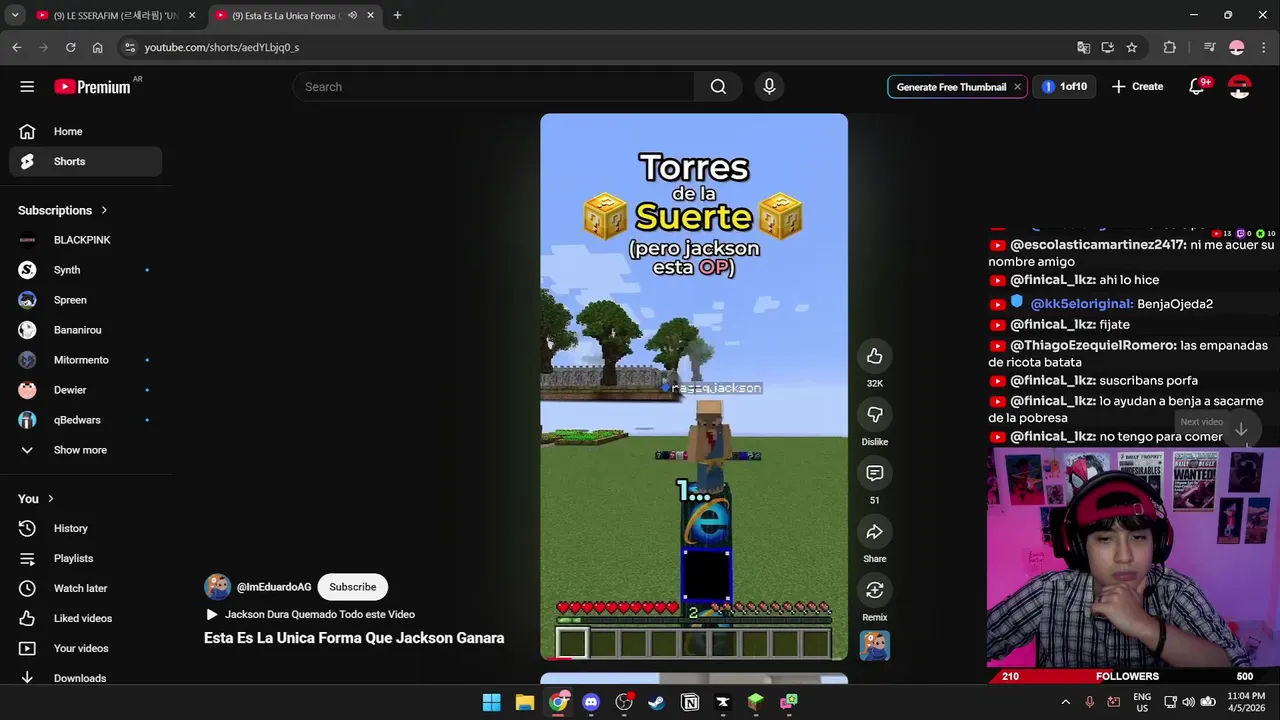Click the address bar URL

(221, 47)
